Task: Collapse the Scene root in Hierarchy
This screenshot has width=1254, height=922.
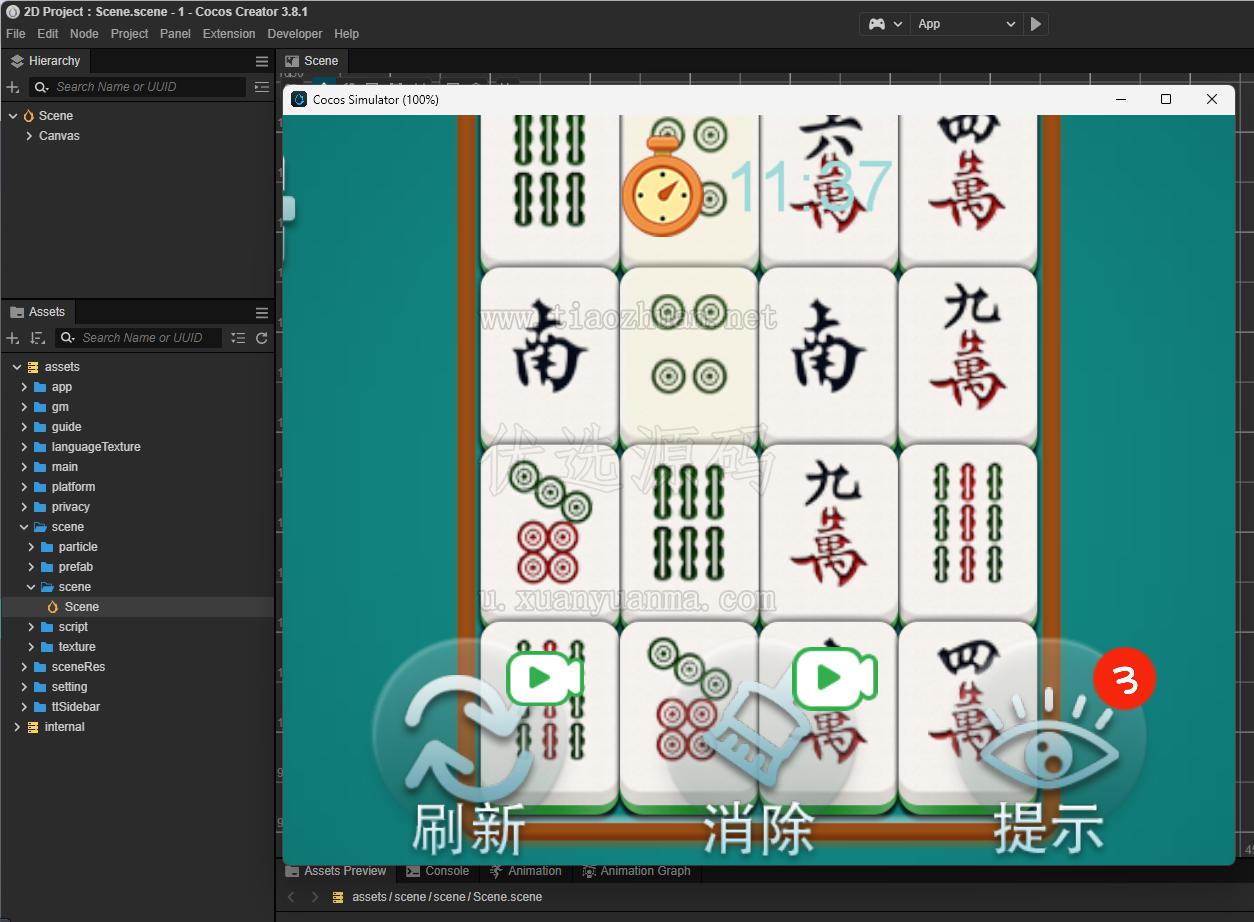Action: (x=13, y=116)
